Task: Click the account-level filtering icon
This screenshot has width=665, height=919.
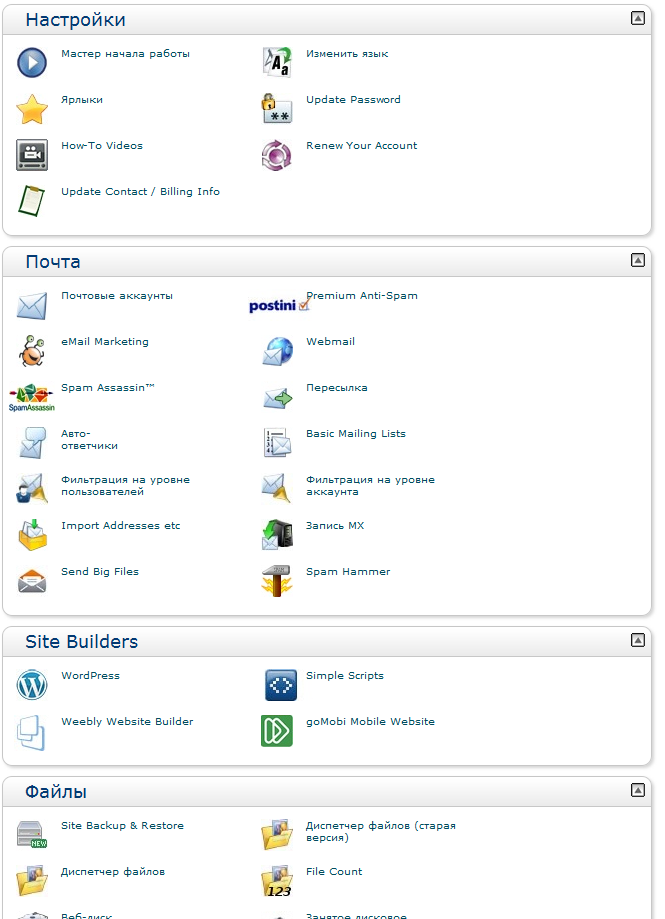Action: (277, 488)
